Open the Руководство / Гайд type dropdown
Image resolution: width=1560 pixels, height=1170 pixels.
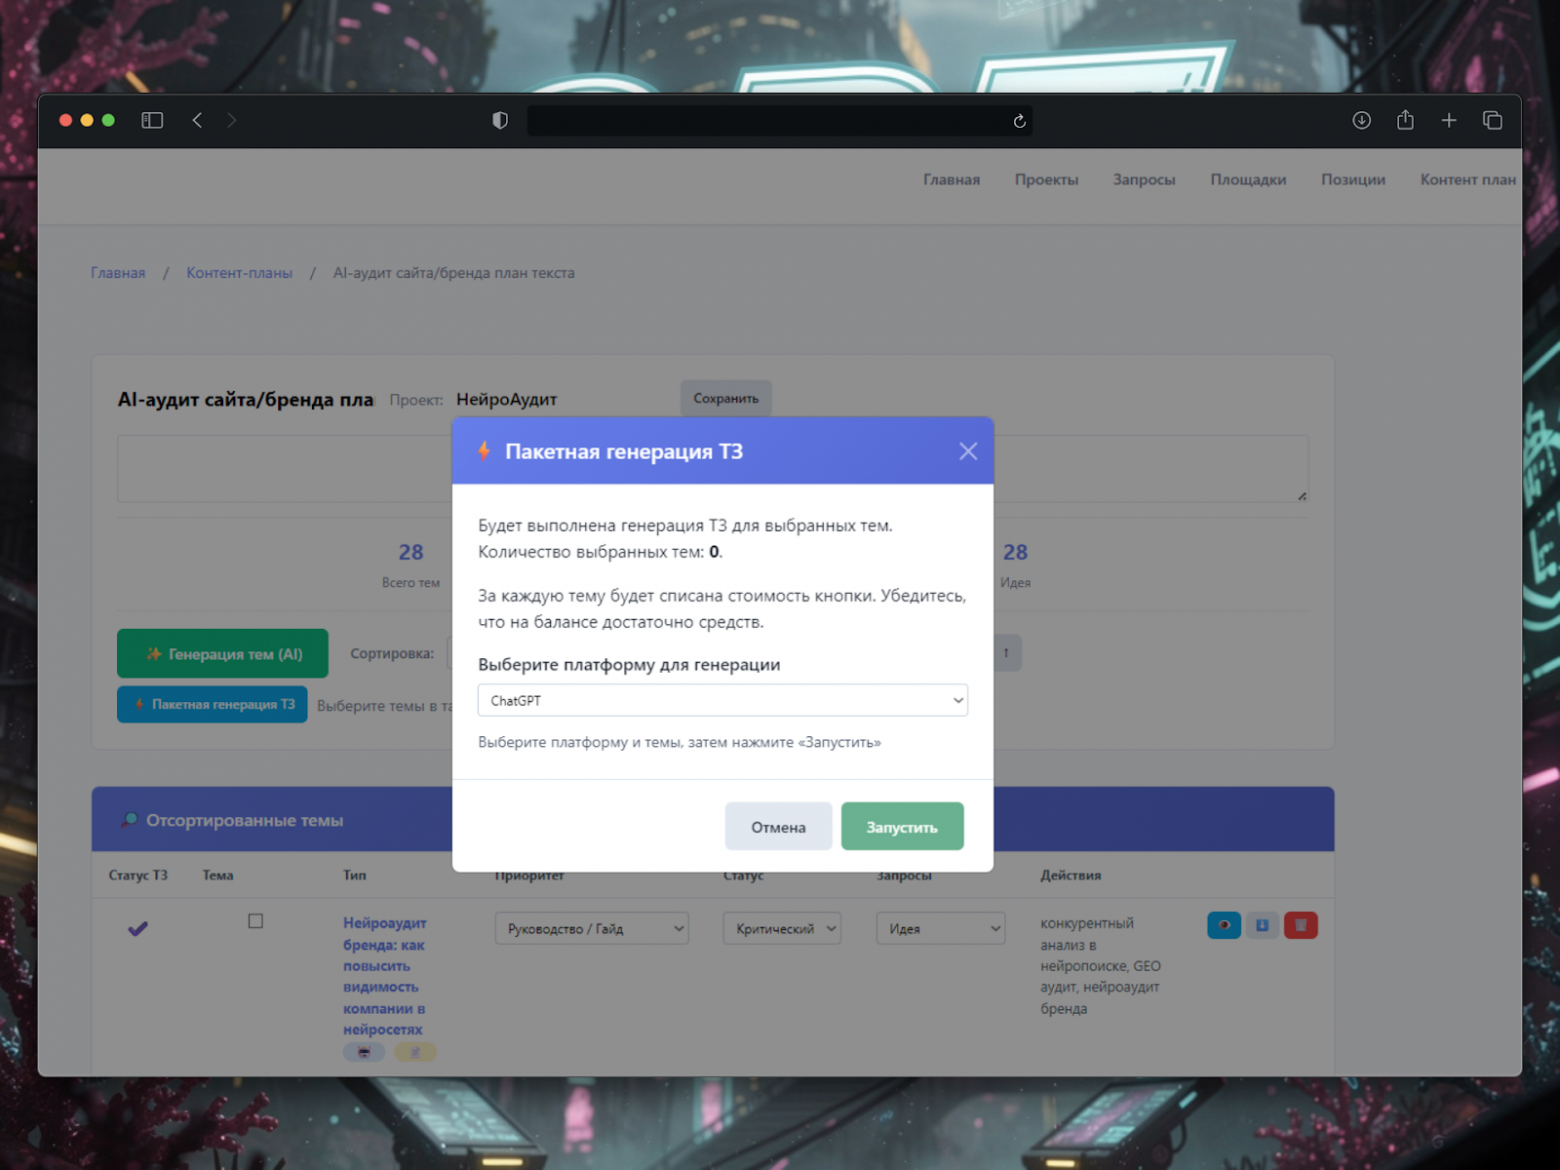pyautogui.click(x=591, y=928)
